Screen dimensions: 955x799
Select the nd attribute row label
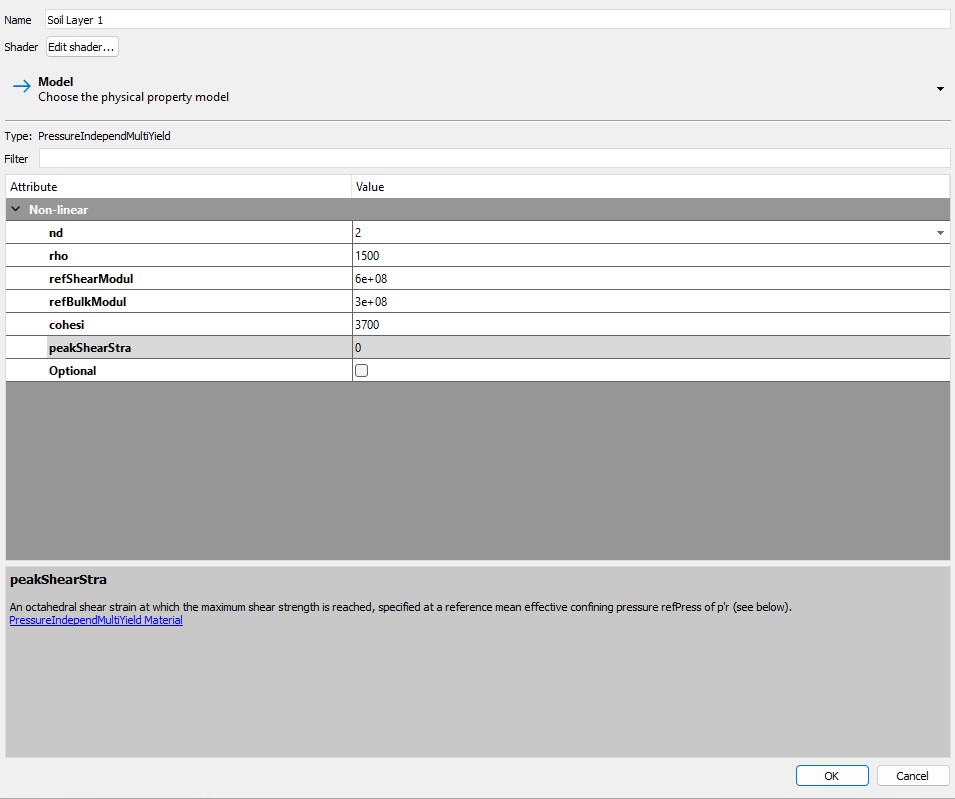(x=56, y=233)
